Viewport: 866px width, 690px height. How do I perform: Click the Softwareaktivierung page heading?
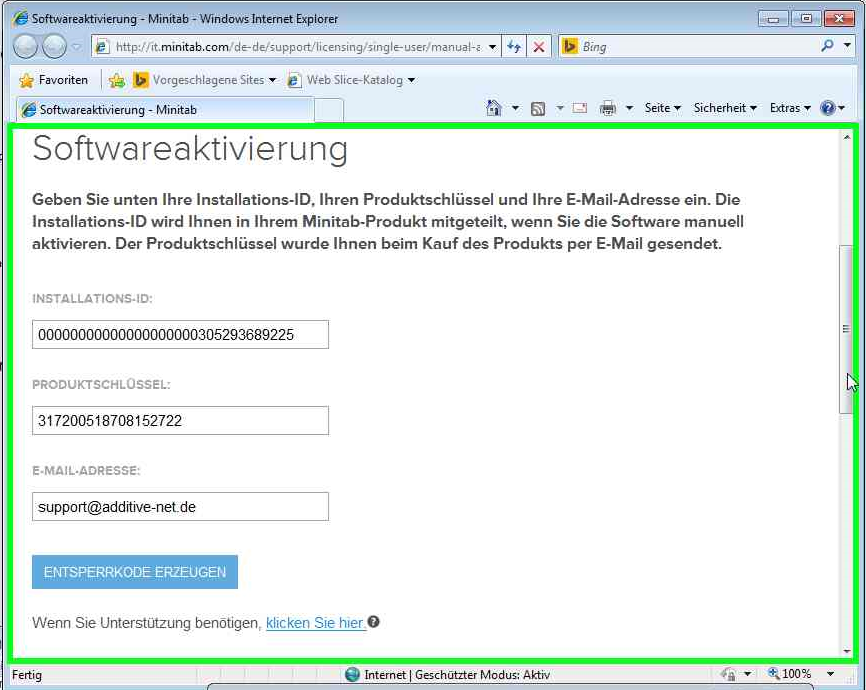point(190,149)
